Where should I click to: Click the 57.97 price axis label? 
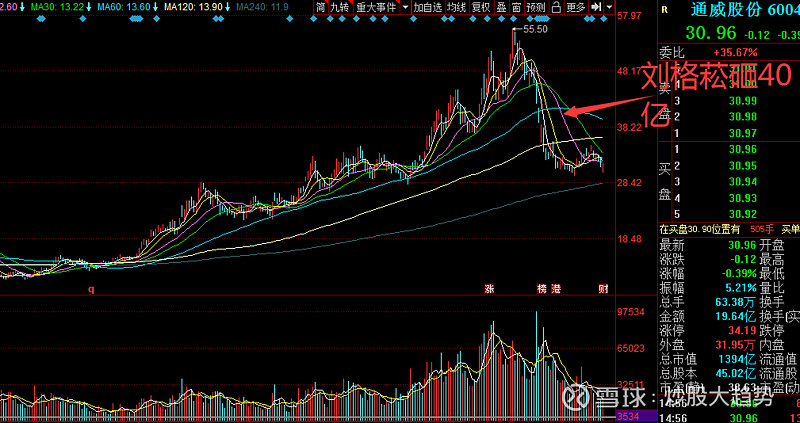[629, 16]
